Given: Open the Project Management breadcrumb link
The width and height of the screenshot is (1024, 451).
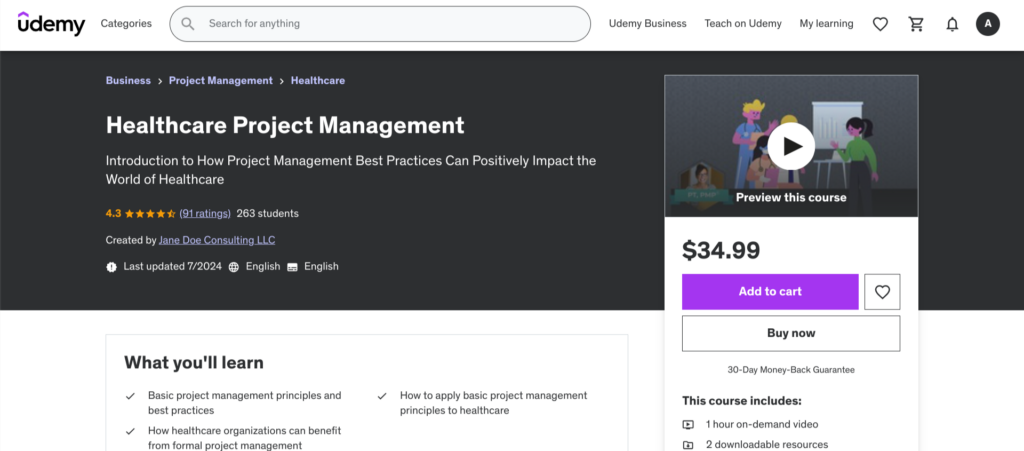Looking at the screenshot, I should tap(220, 81).
